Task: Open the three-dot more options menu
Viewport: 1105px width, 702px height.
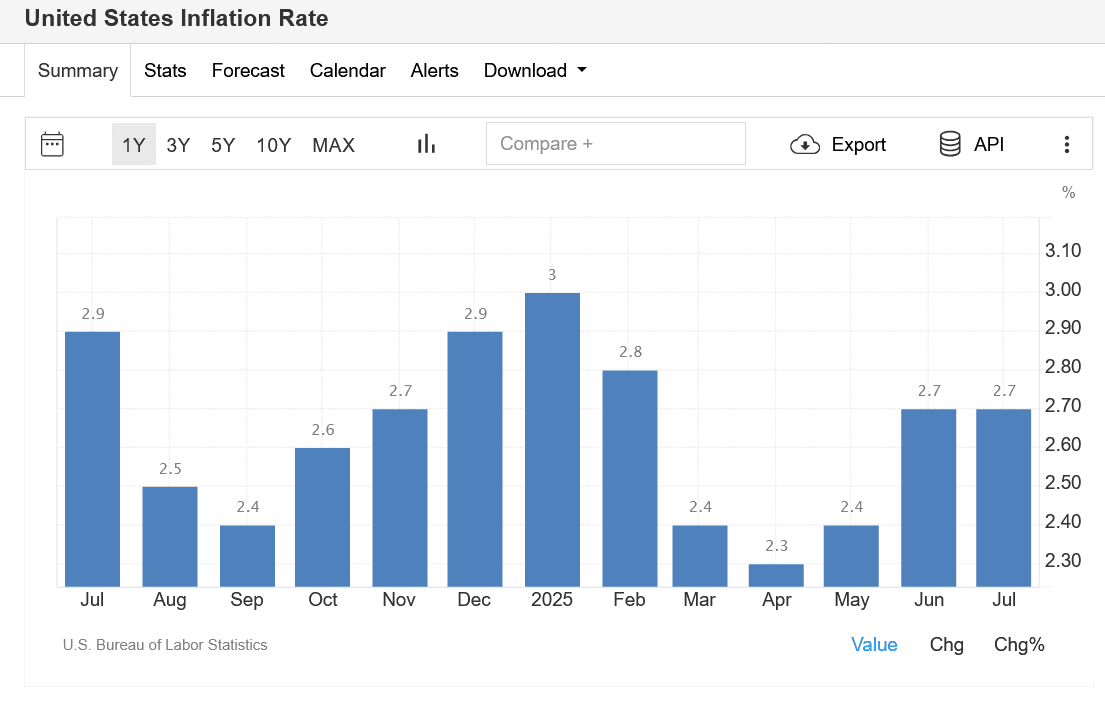Action: [x=1067, y=144]
